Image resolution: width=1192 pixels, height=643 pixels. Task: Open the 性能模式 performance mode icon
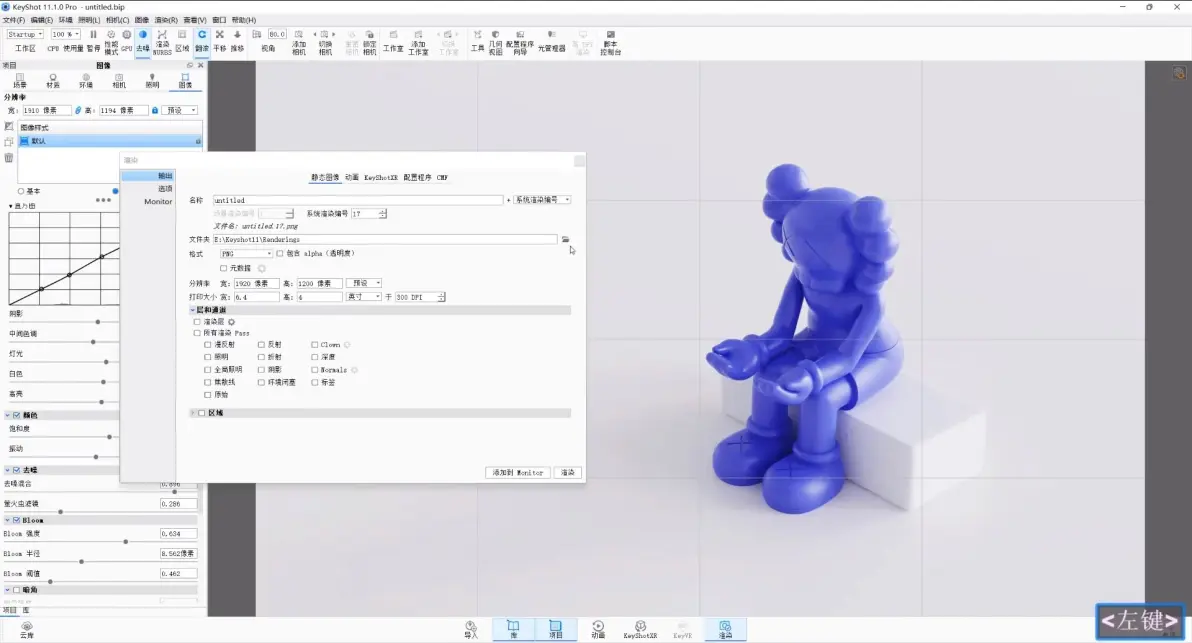pyautogui.click(x=111, y=43)
